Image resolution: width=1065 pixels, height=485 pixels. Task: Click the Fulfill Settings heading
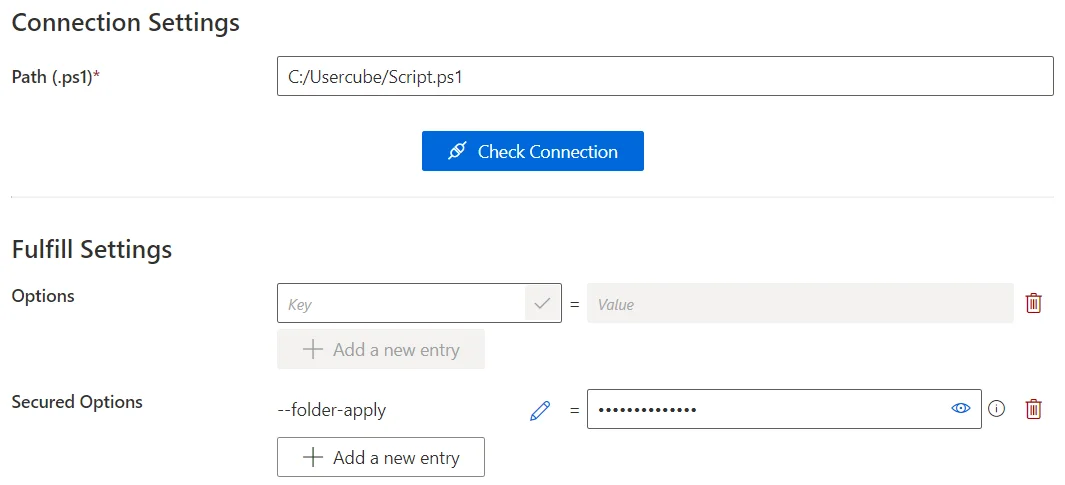tap(92, 249)
